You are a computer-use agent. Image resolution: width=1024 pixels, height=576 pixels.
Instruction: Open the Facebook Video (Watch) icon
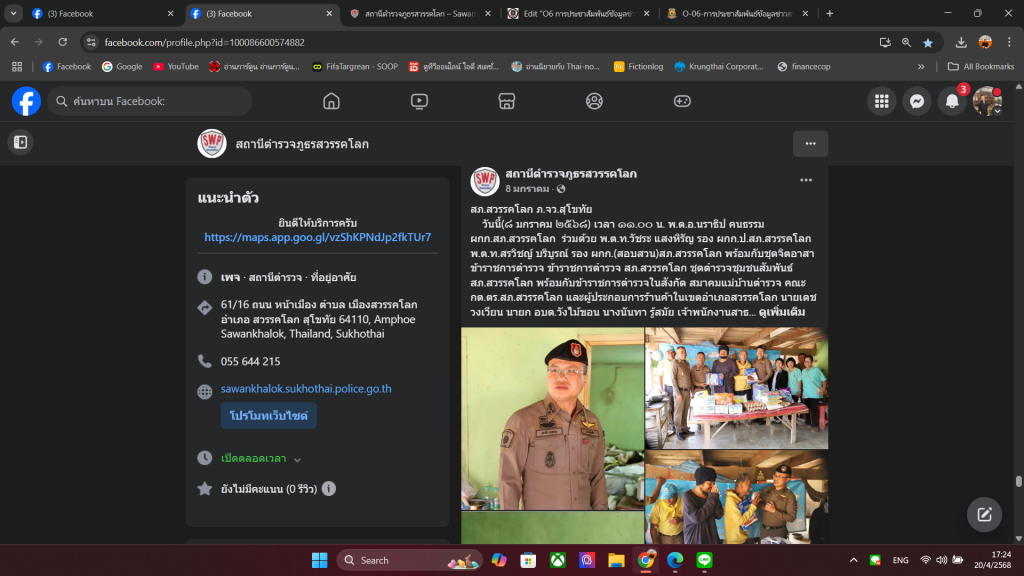[x=419, y=101]
